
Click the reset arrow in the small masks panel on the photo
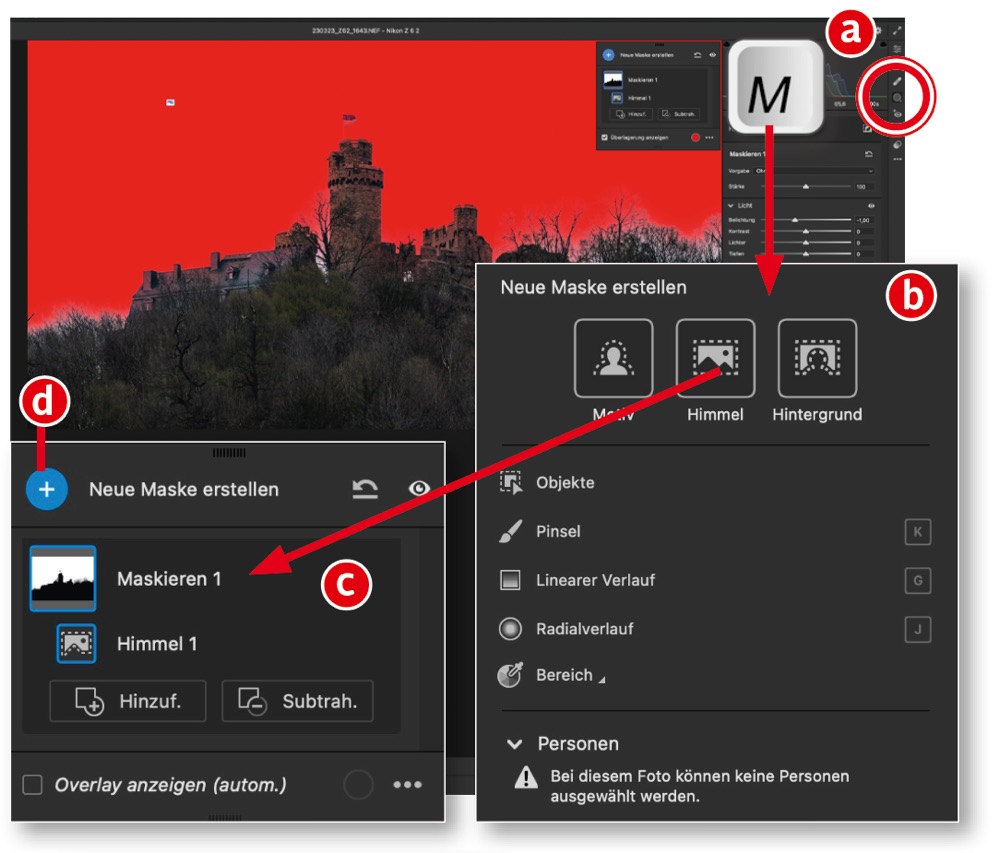pos(697,55)
